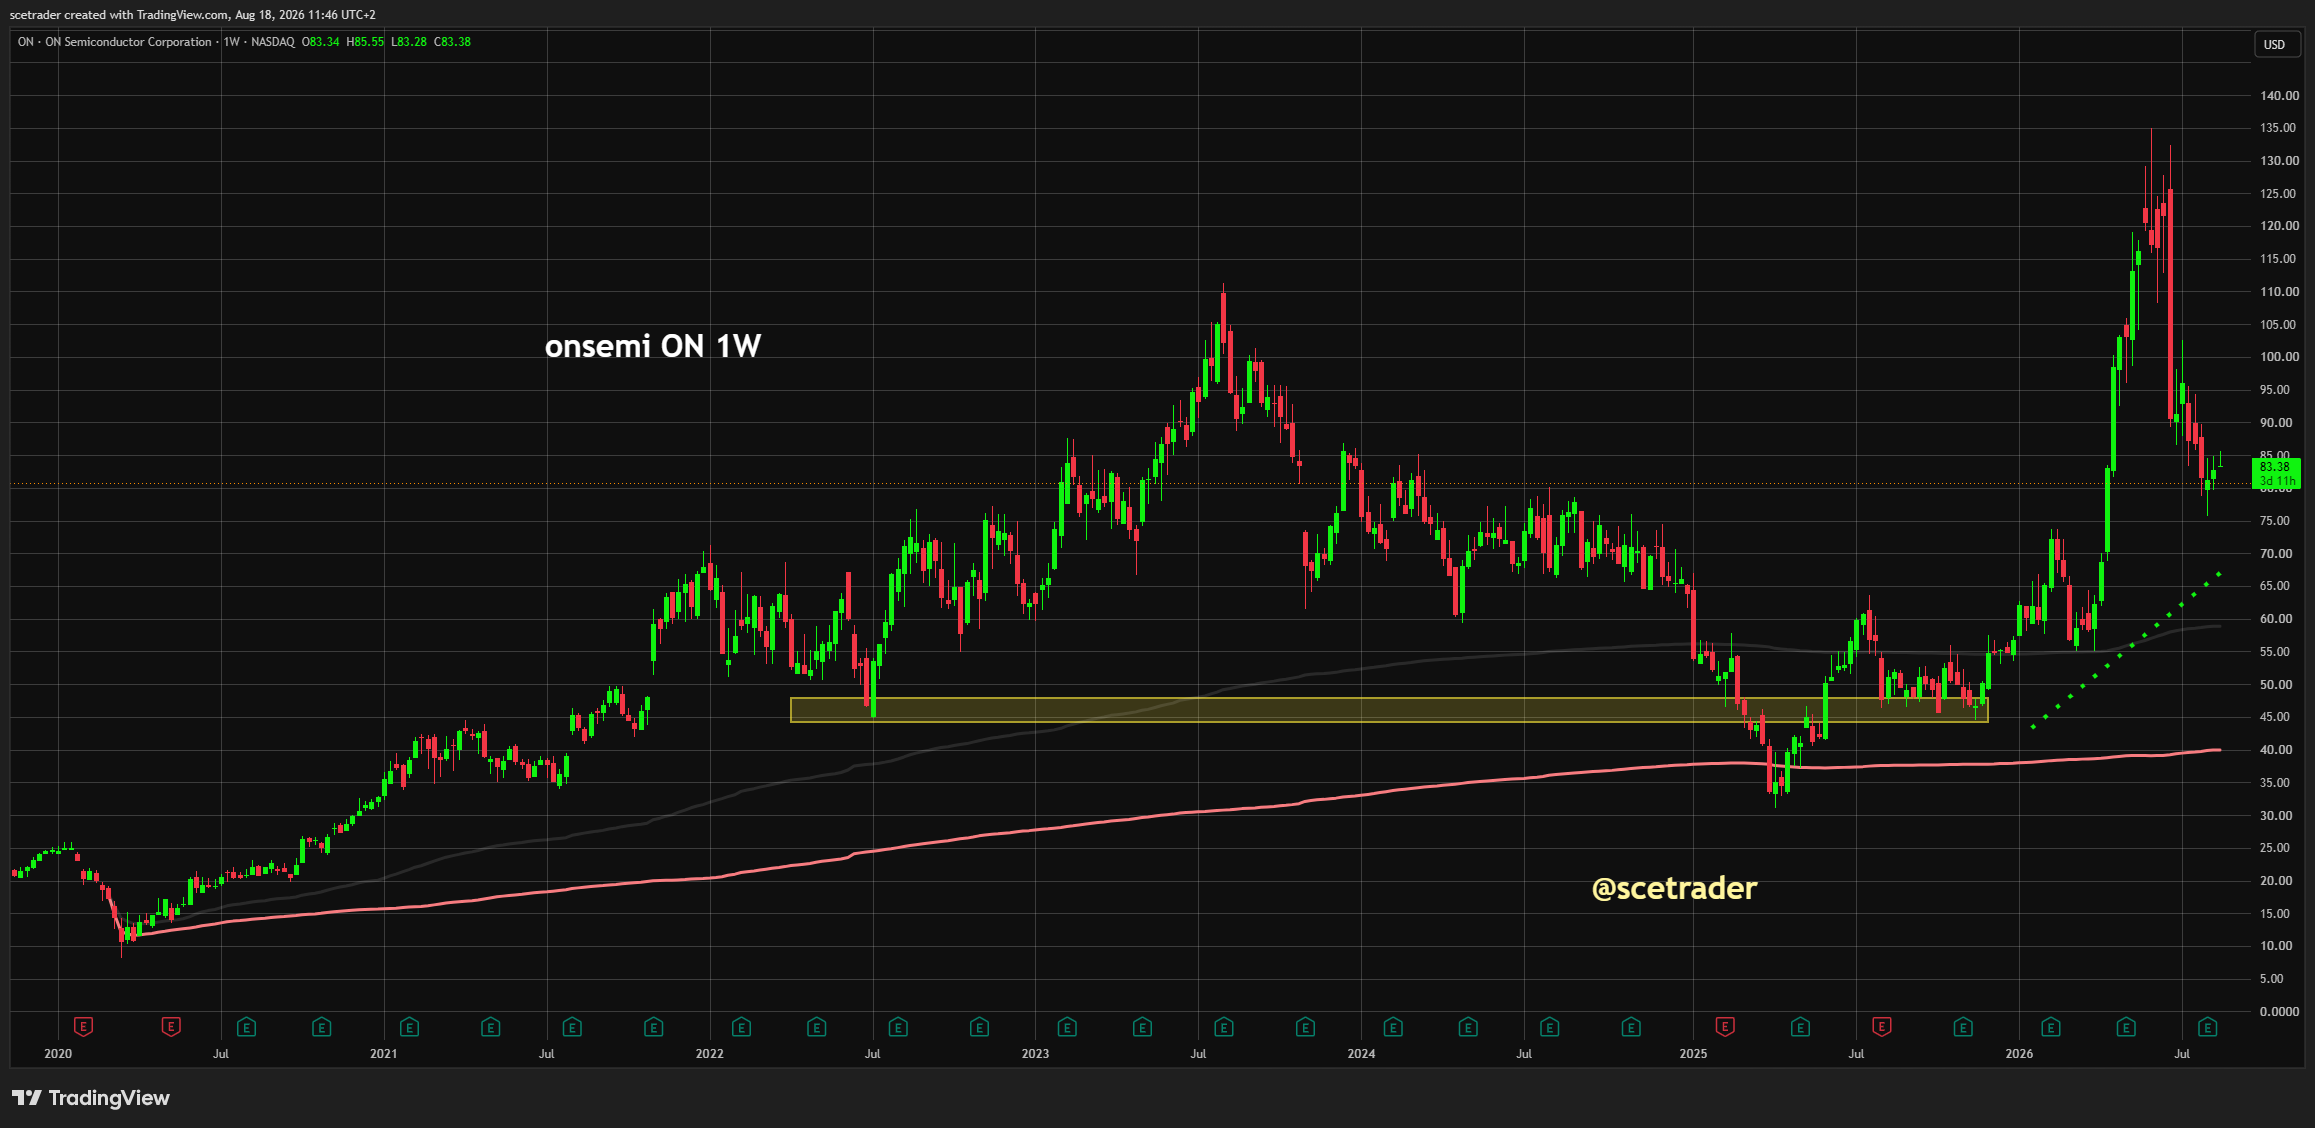Open the last earnings marker before Jul 2022
This screenshot has width=2315, height=1128.
point(816,1026)
